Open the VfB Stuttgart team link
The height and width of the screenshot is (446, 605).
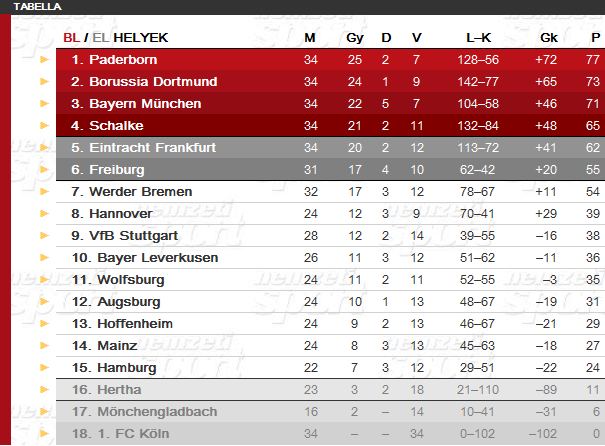click(x=133, y=235)
